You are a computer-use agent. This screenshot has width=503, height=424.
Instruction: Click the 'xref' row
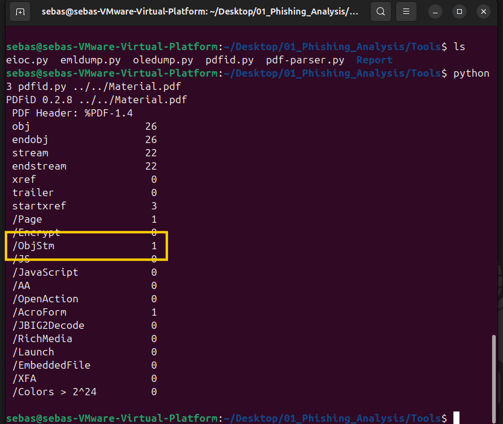pyautogui.click(x=84, y=179)
